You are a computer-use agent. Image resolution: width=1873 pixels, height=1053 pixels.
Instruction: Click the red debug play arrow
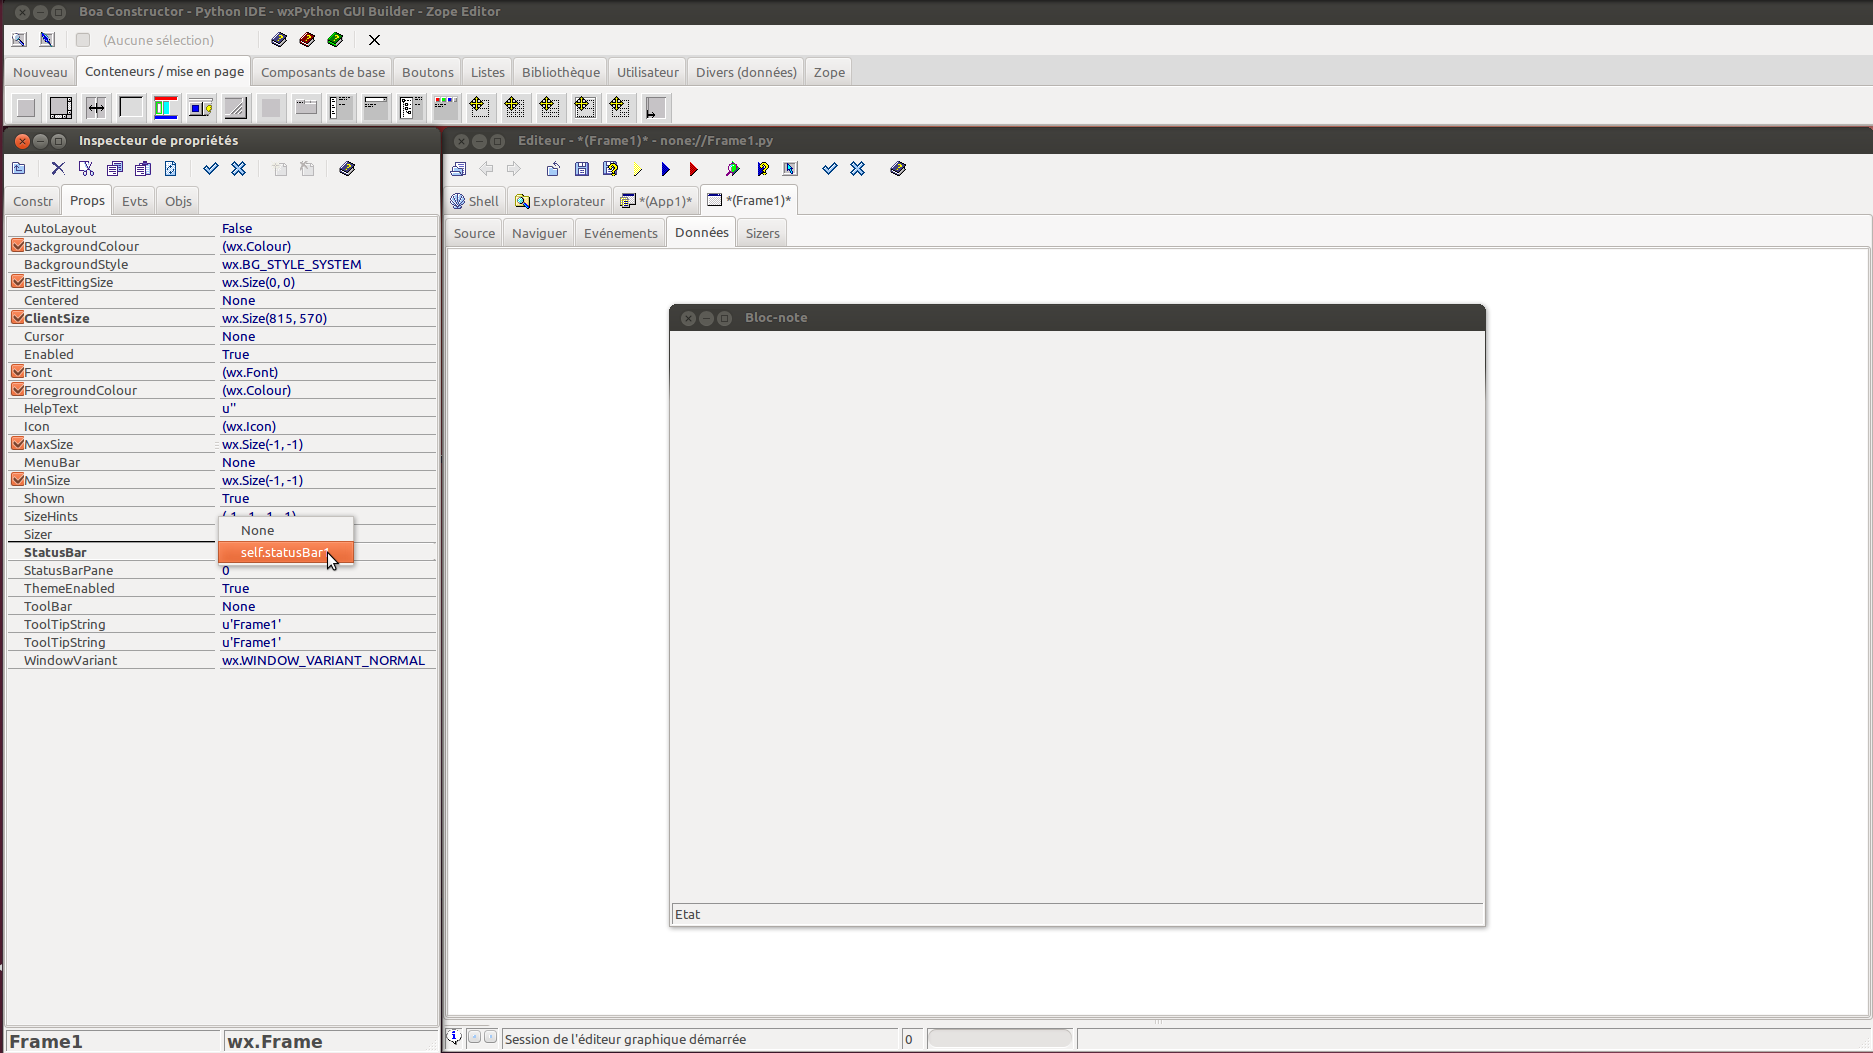(693, 169)
